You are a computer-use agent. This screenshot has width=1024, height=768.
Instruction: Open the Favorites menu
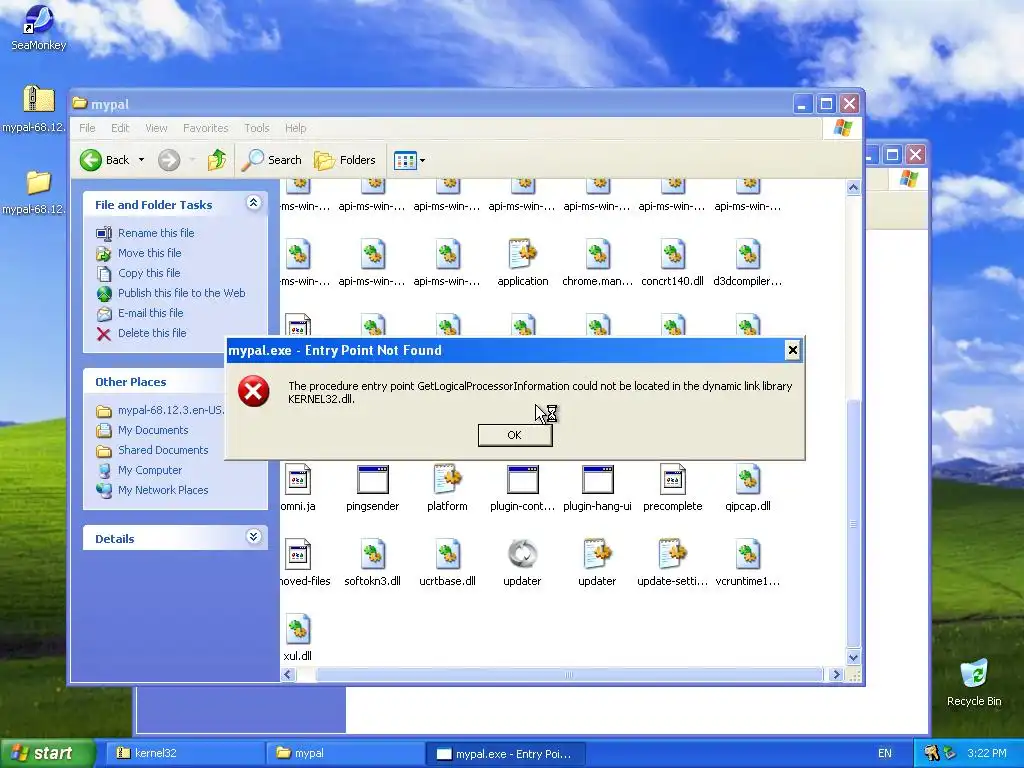point(206,128)
